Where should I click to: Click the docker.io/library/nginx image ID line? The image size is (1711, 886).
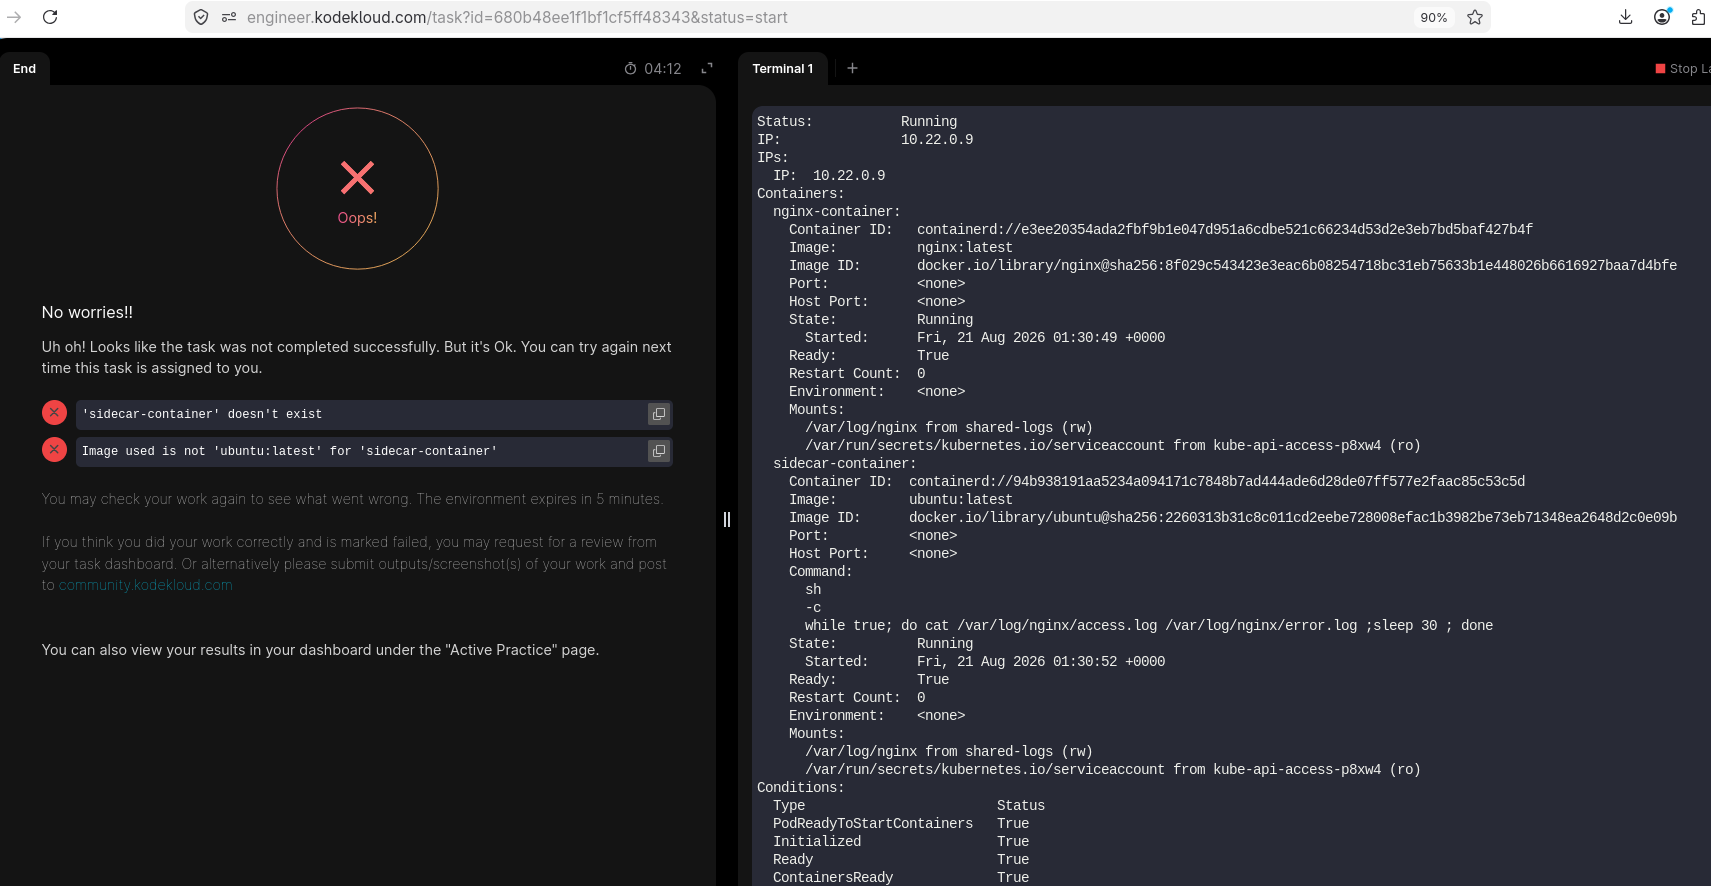point(1297,266)
